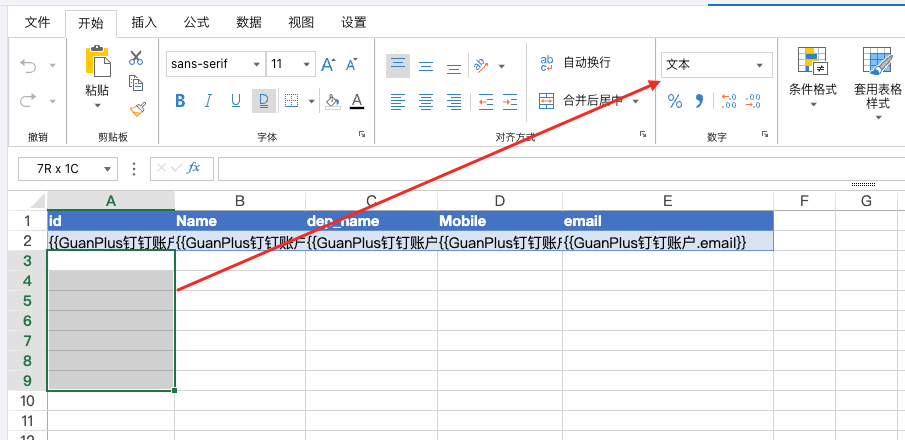Expand the paste options arrow under 粘贴
The width and height of the screenshot is (905, 440).
(x=98, y=105)
